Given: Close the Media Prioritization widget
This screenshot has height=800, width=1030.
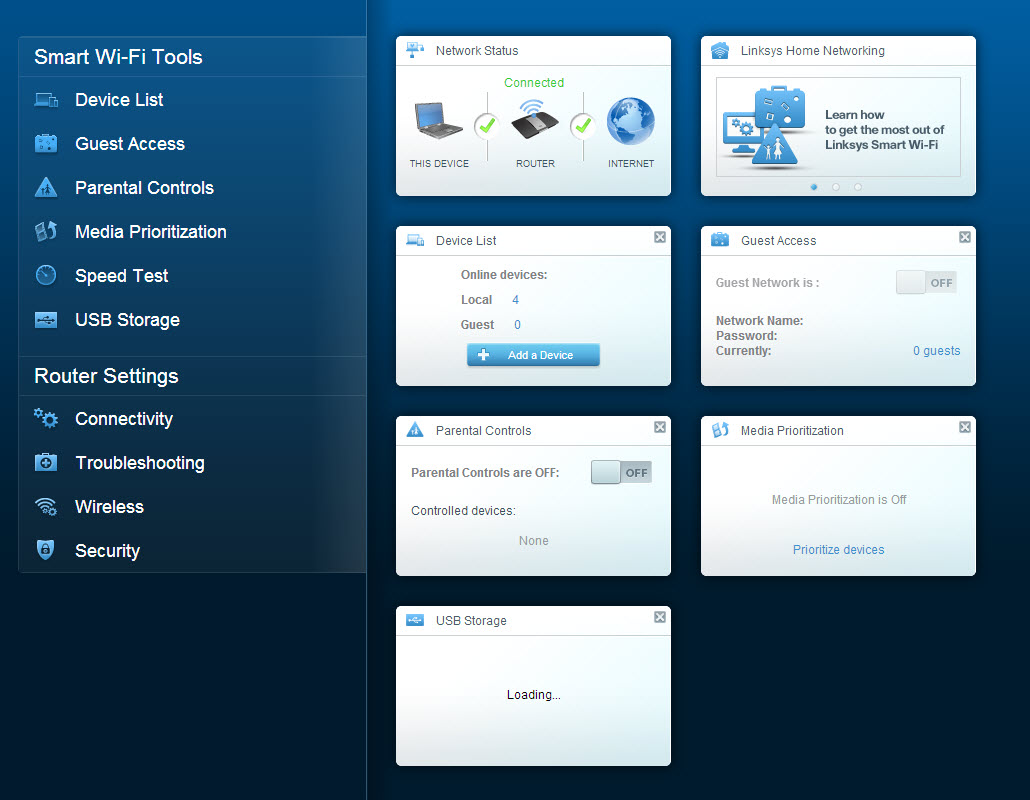Looking at the screenshot, I should click(965, 427).
